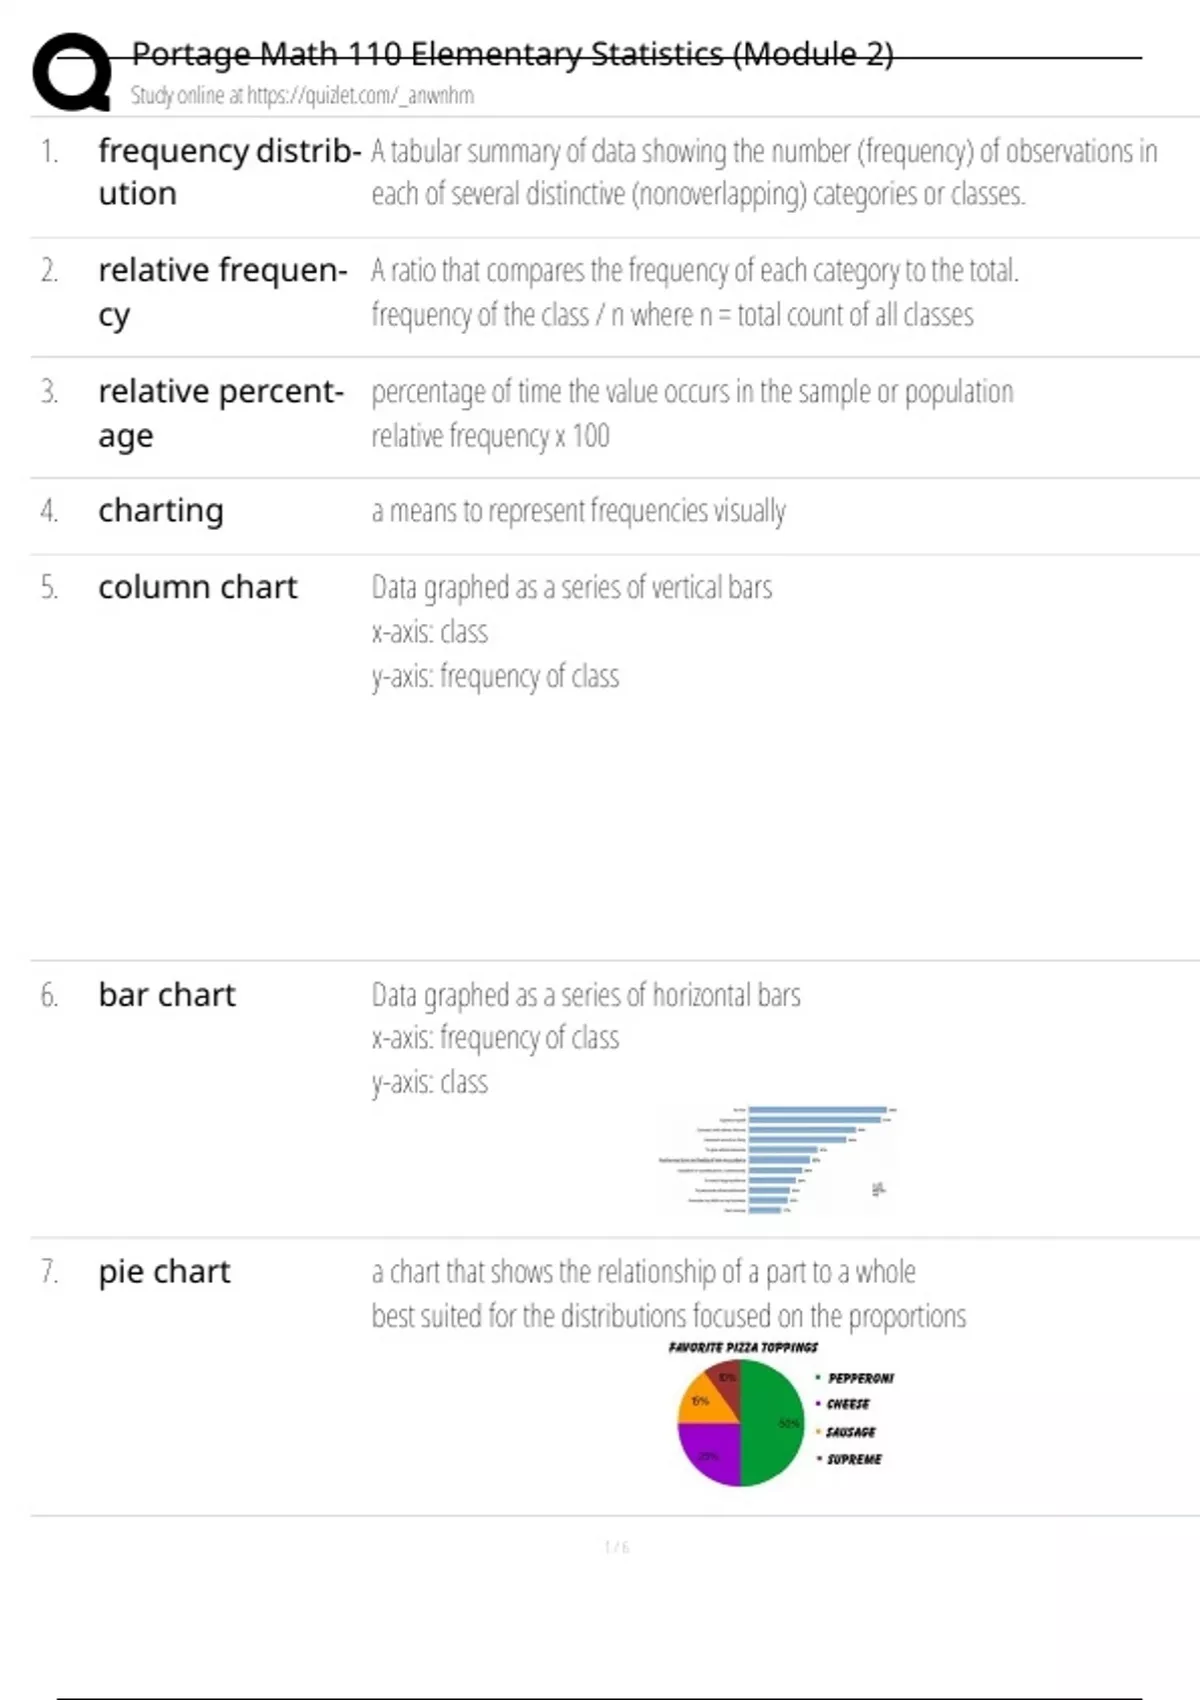Image resolution: width=1200 pixels, height=1700 pixels.
Task: Select the 'relative frequency' term
Action: click(x=223, y=292)
